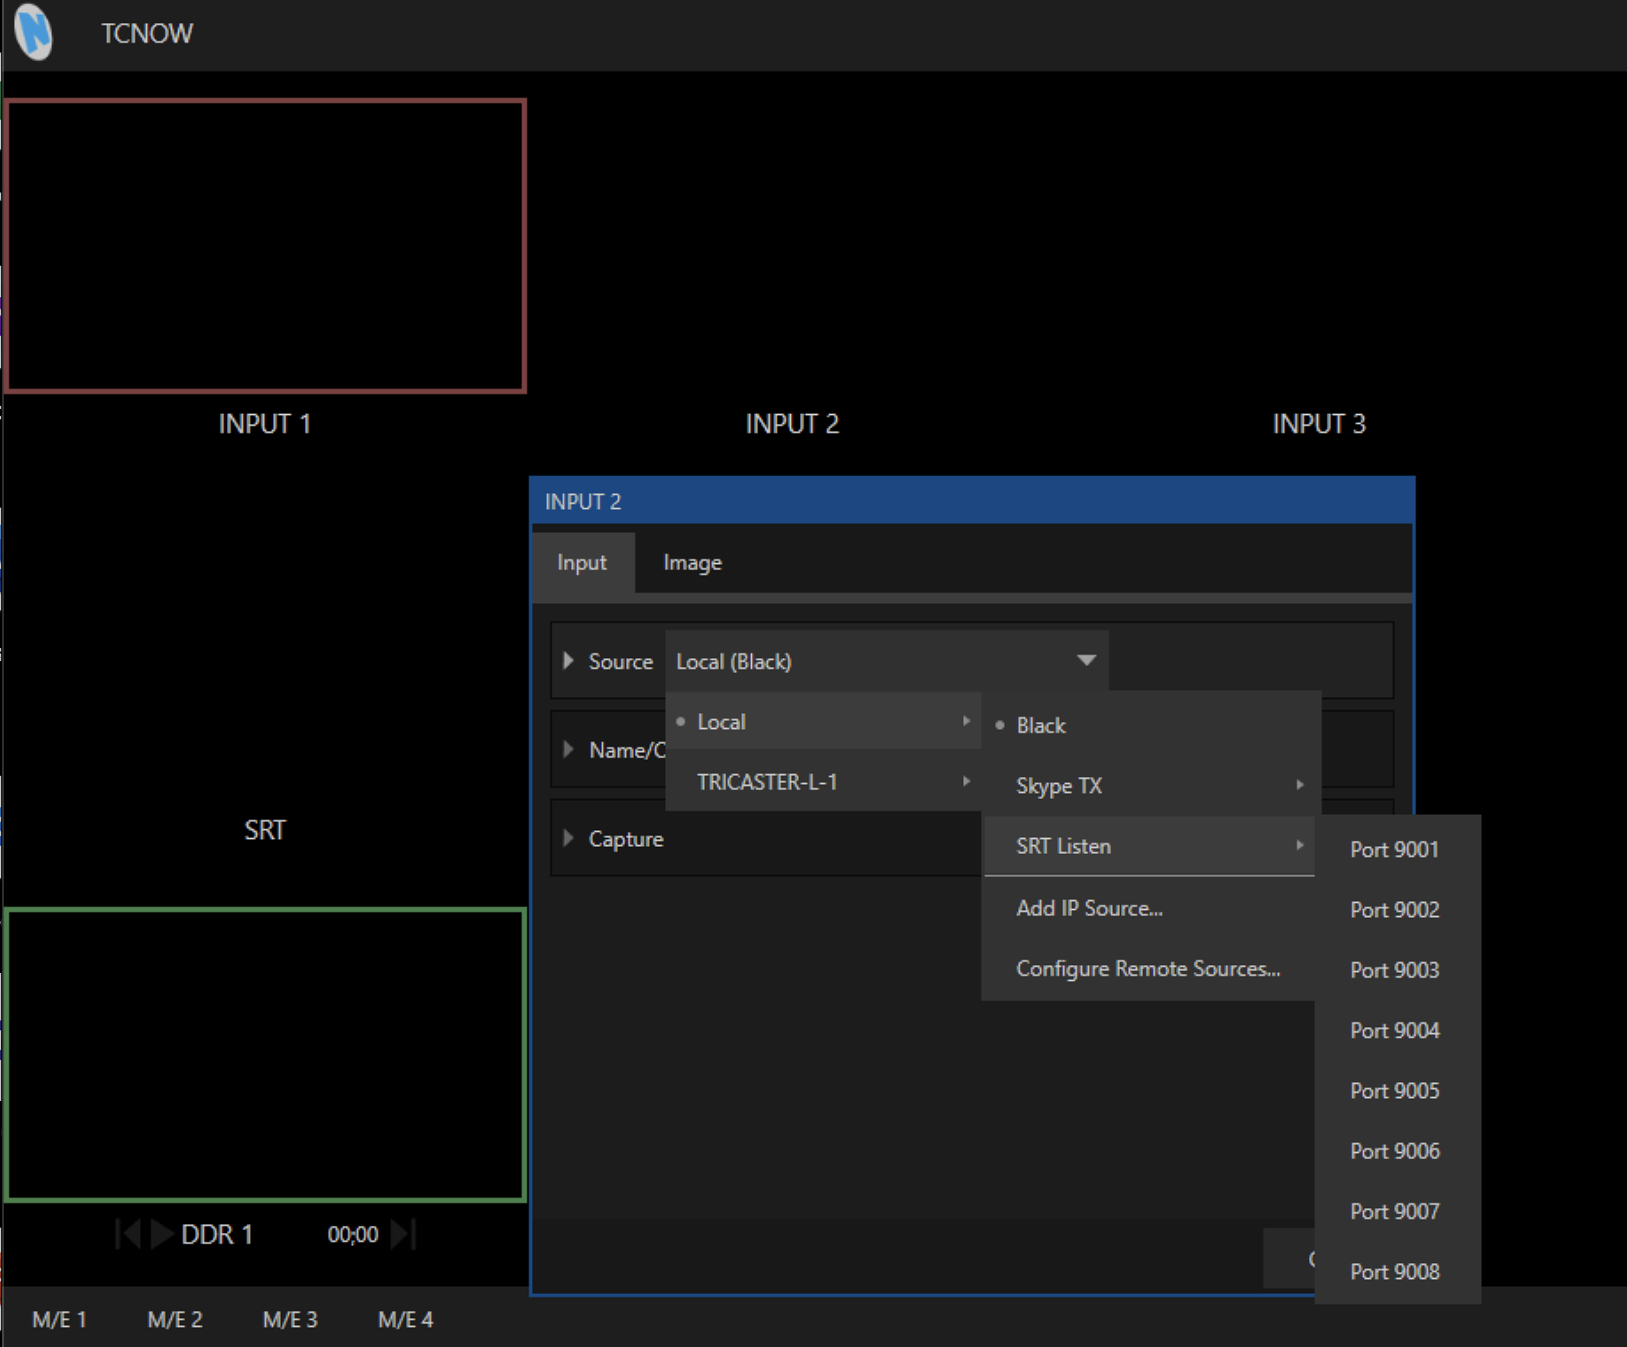The image size is (1627, 1347).
Task: Expand the Name/Comment section triangle
Action: pyautogui.click(x=569, y=749)
